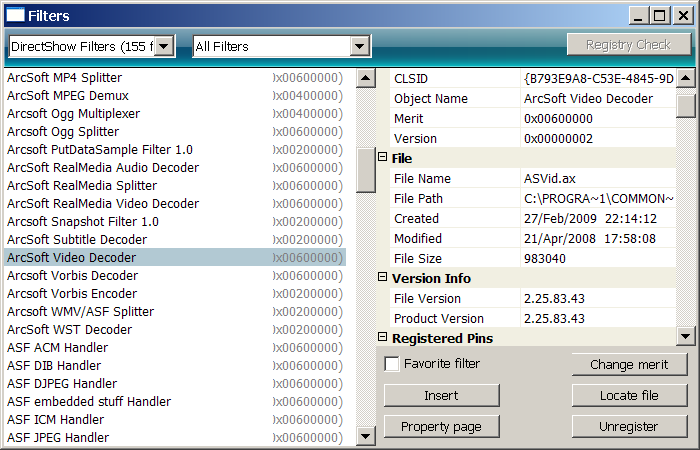The image size is (700, 450).
Task: Select Arcsoft Snapshot Filter 1.0
Action: pos(175,221)
